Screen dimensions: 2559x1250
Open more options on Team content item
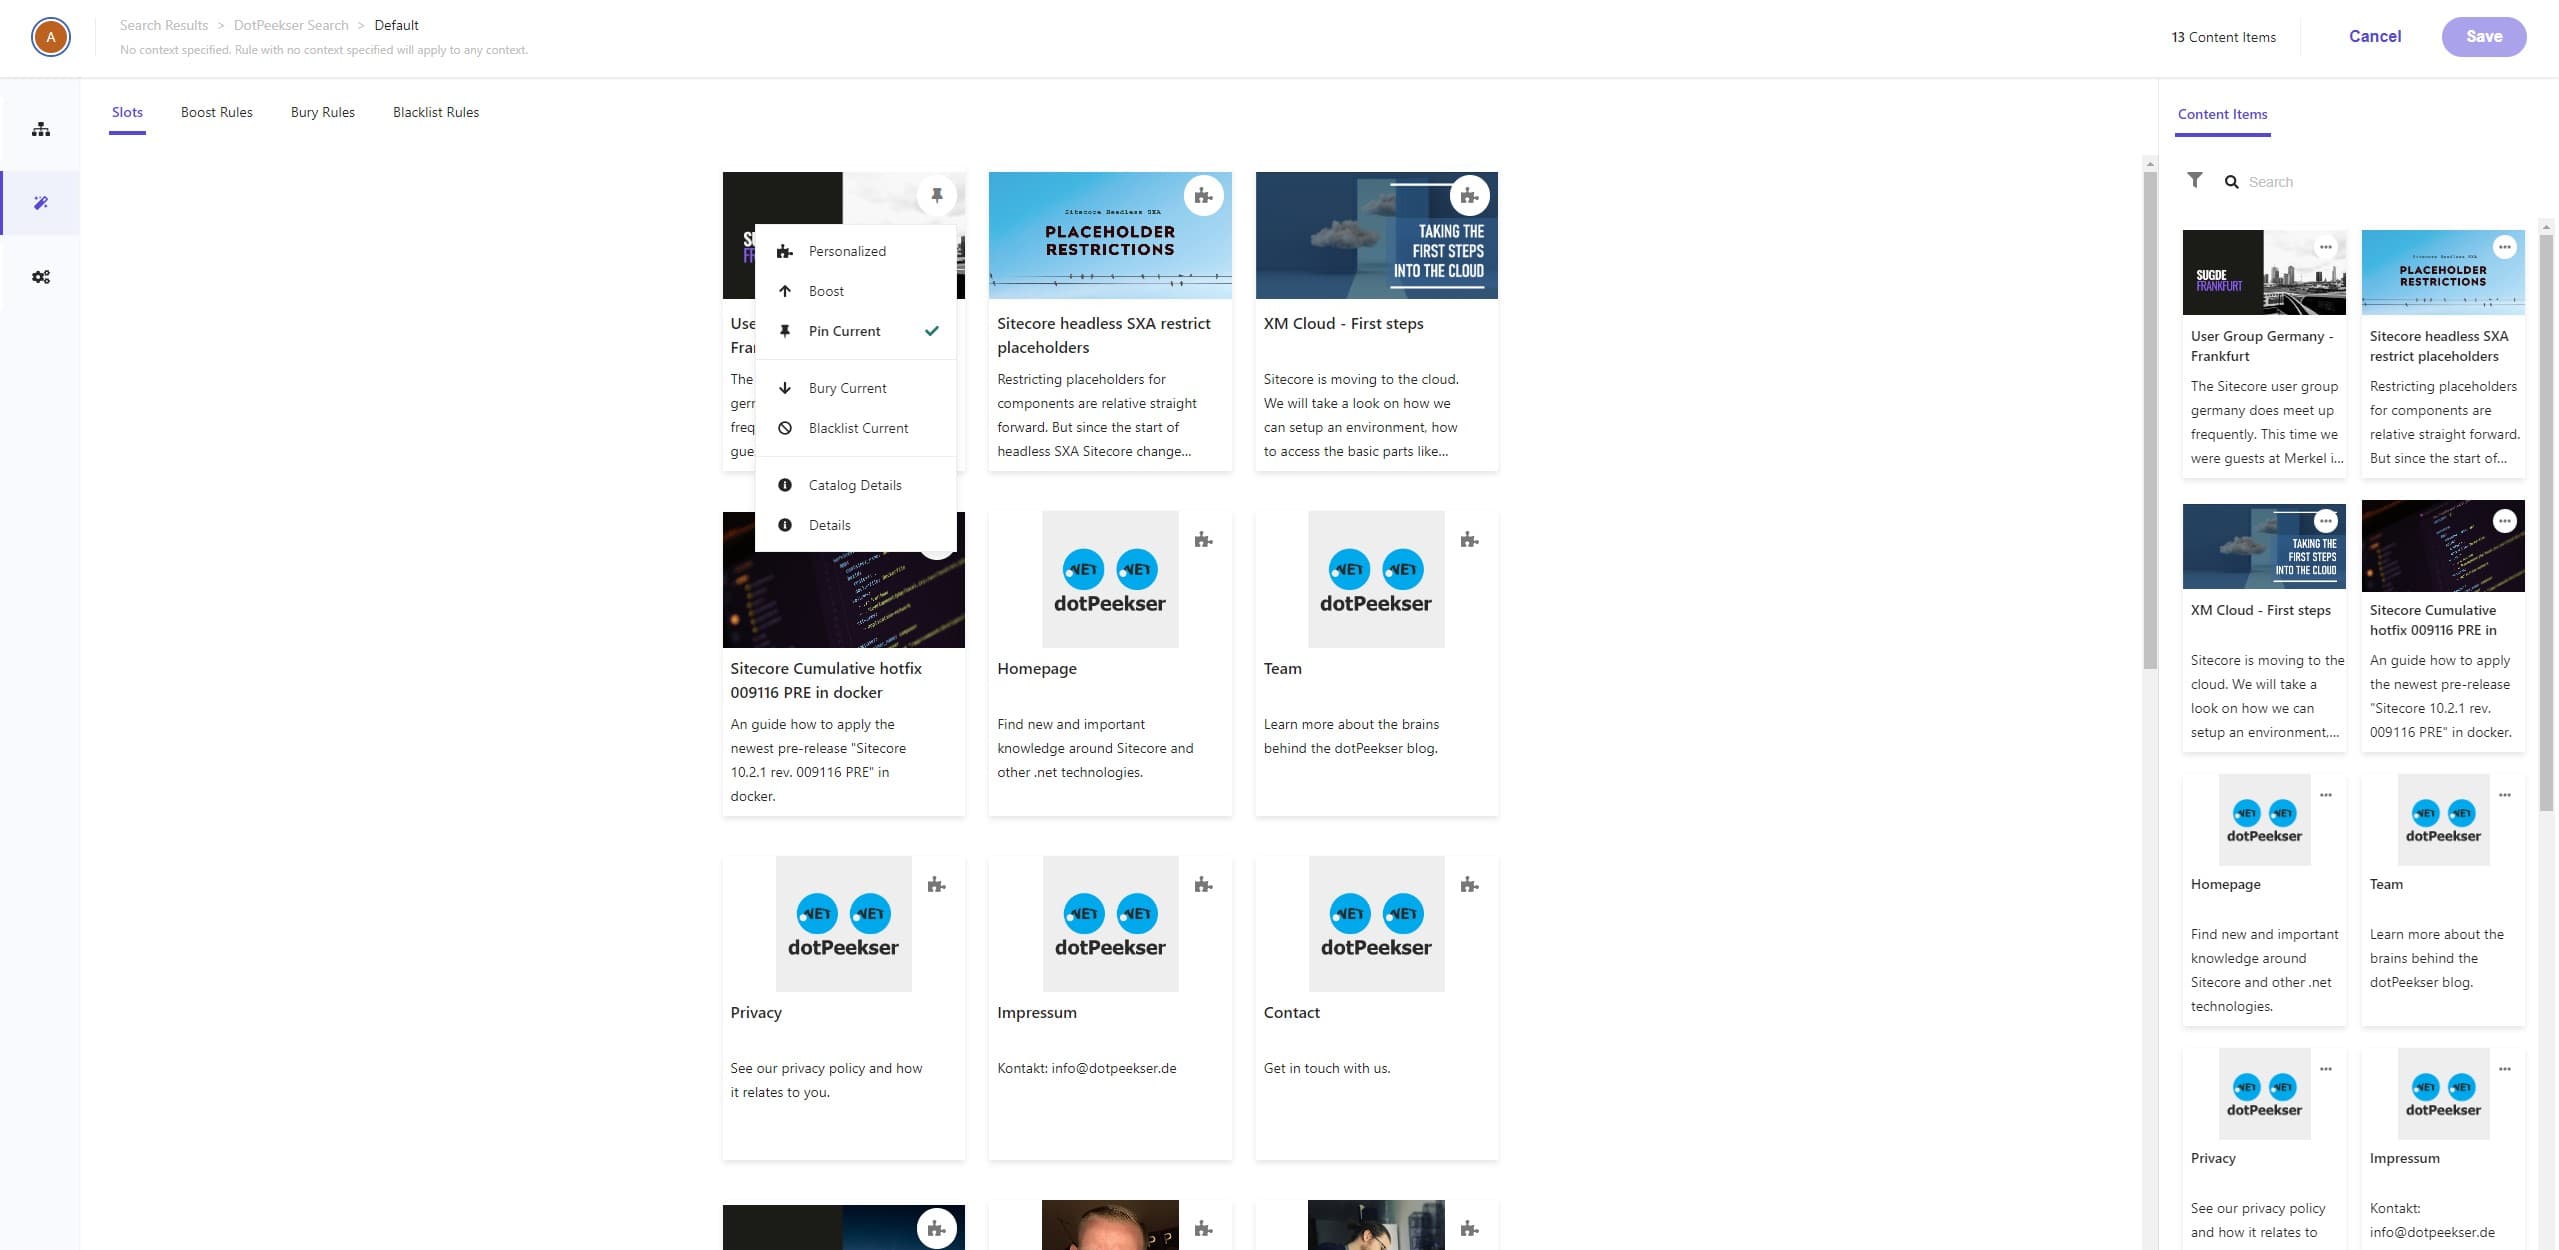[2505, 795]
